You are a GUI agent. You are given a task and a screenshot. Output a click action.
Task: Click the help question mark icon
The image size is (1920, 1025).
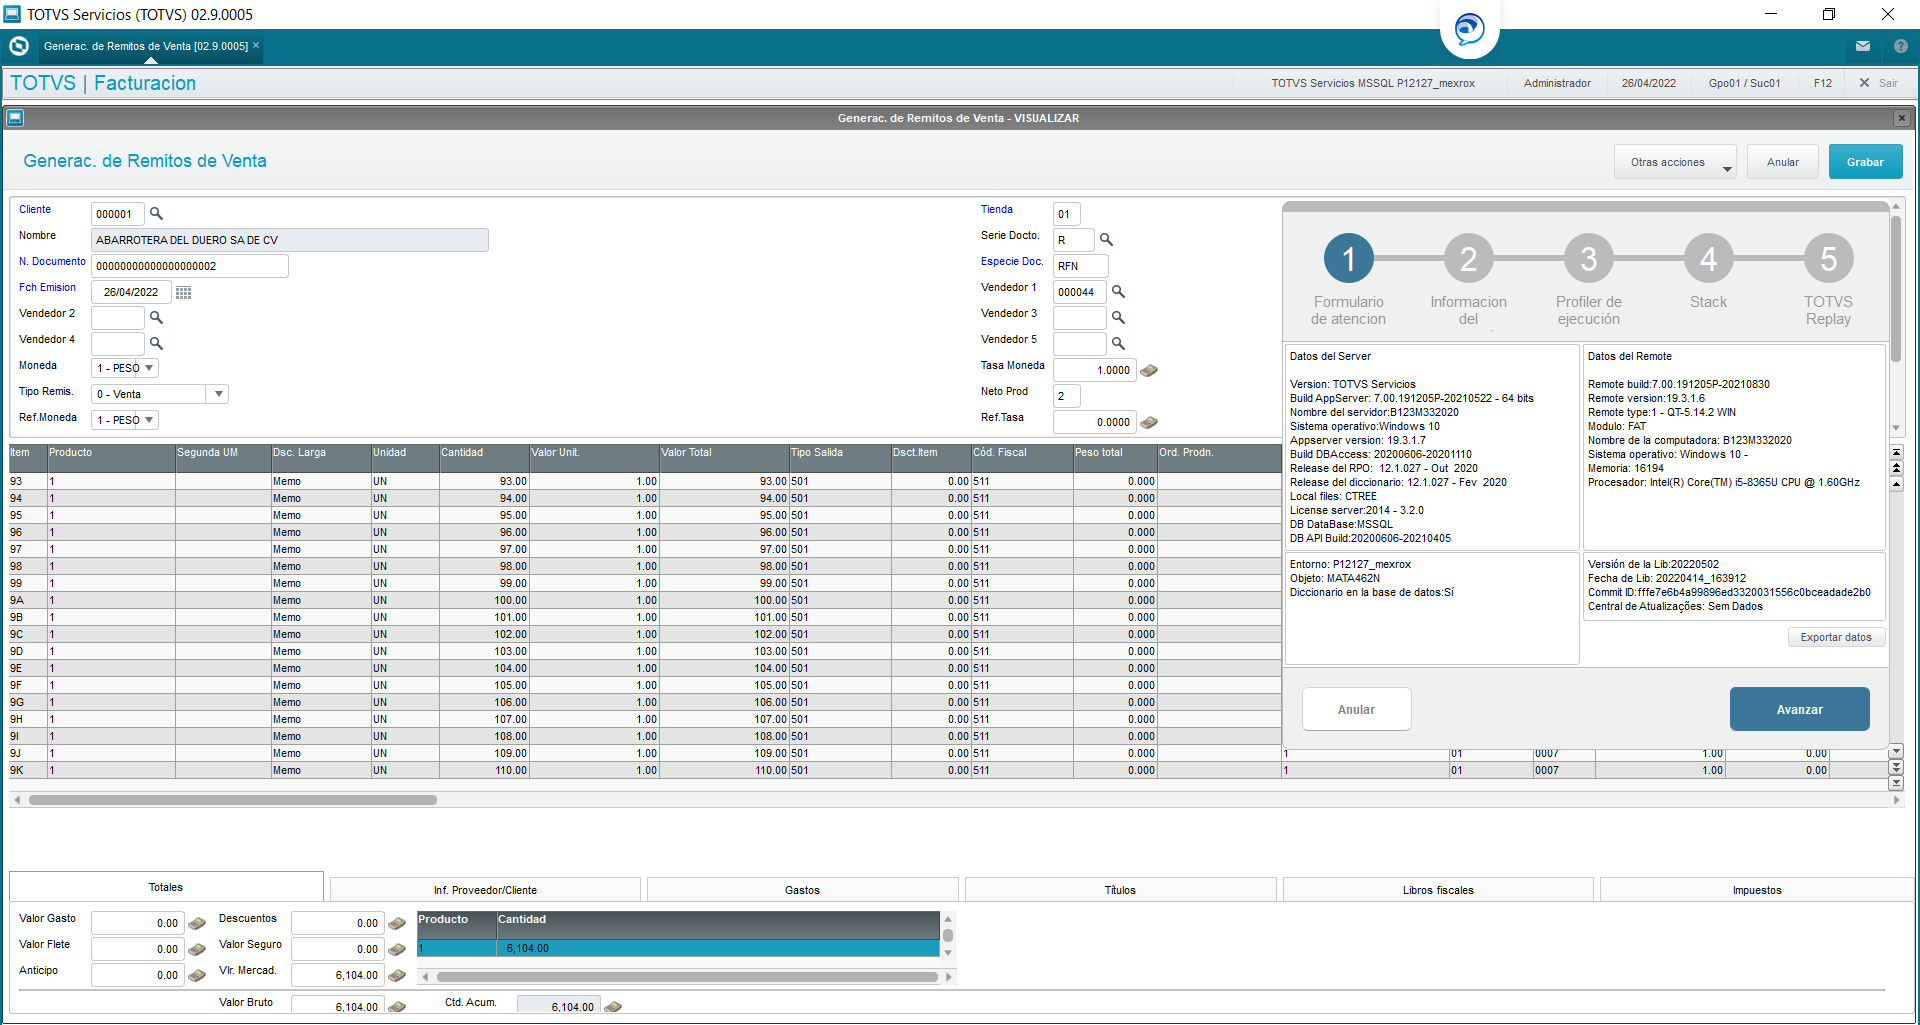click(1901, 46)
